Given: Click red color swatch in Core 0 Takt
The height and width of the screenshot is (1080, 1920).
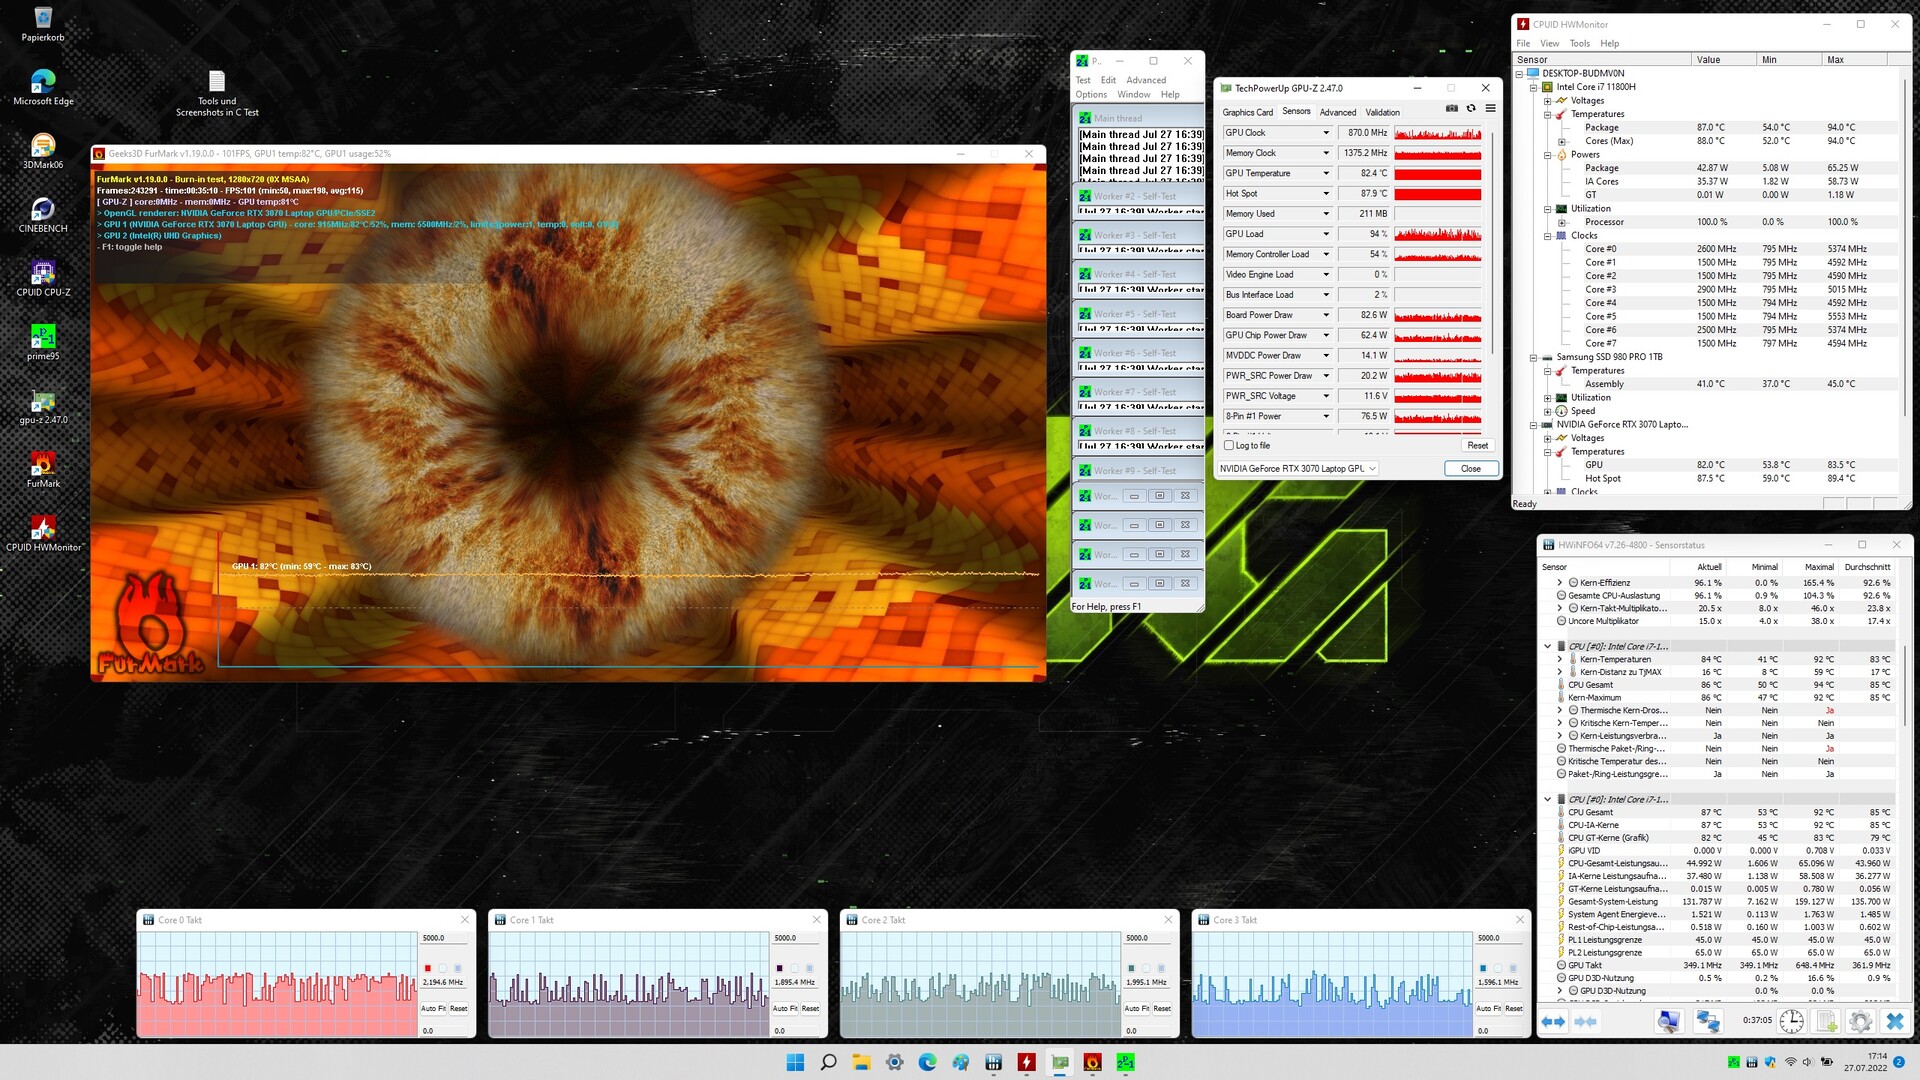Looking at the screenshot, I should click(428, 968).
